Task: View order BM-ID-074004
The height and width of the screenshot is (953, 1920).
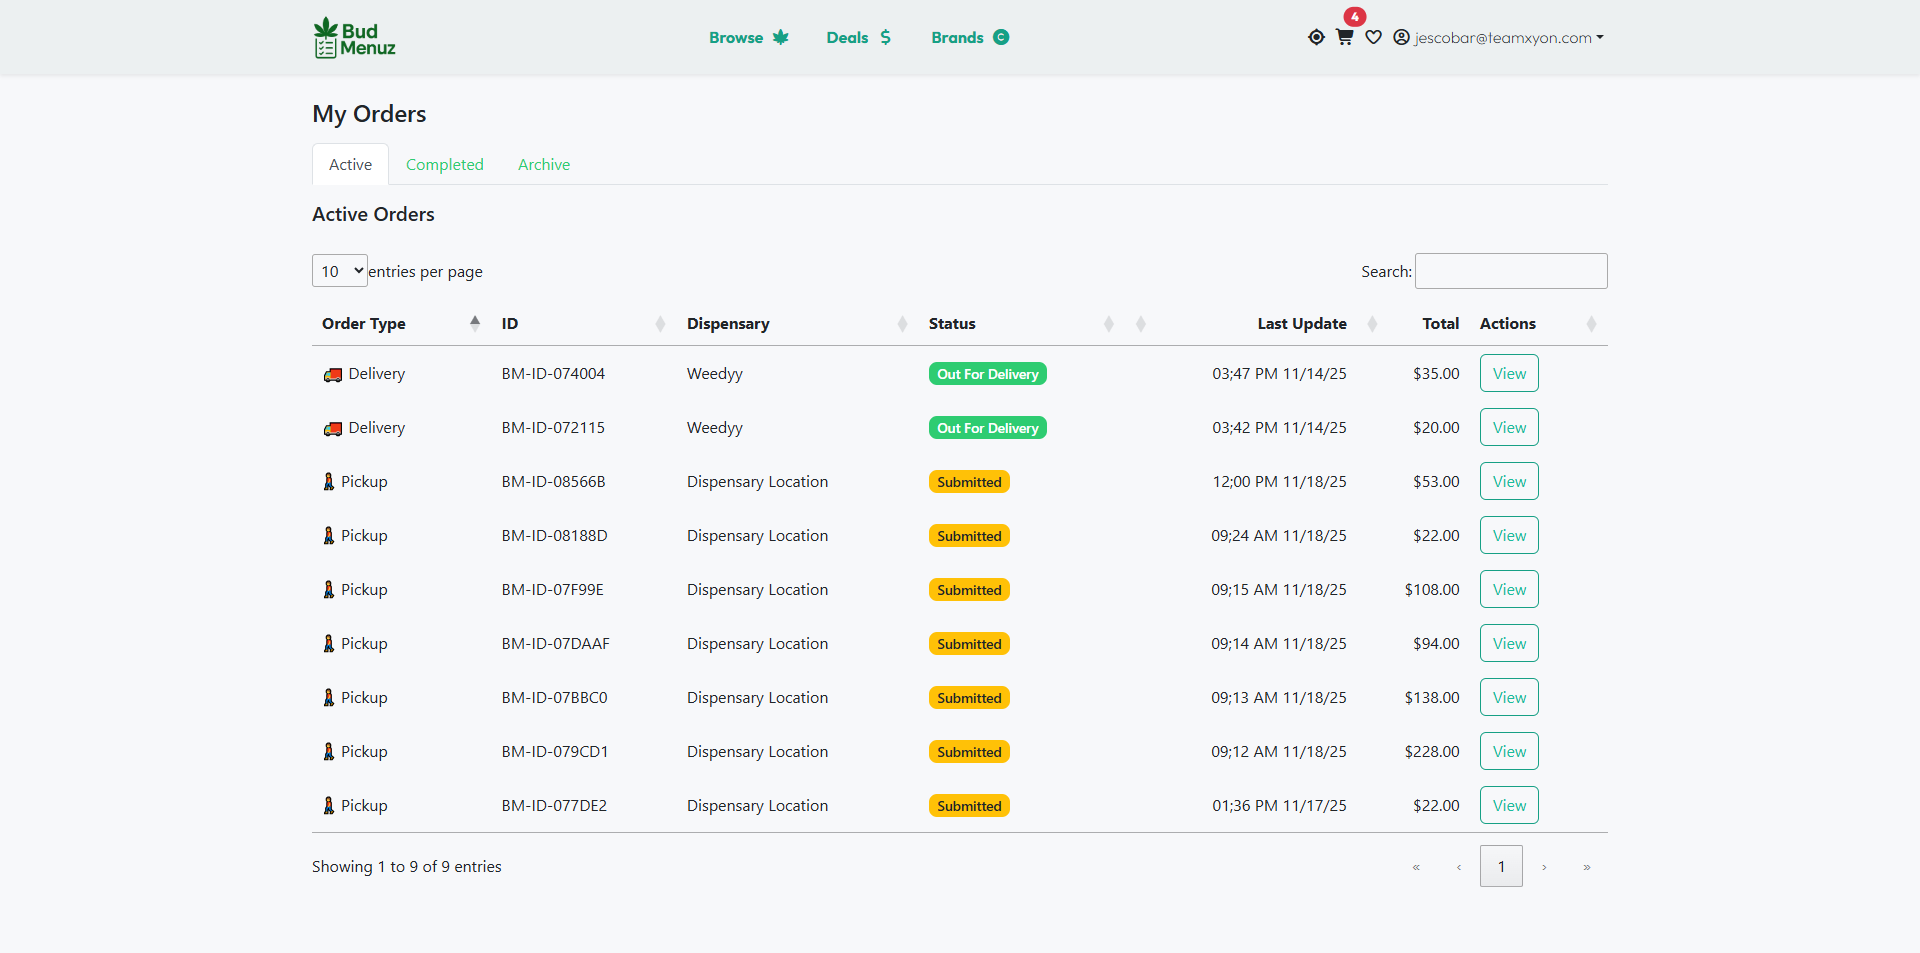Action: [1508, 374]
